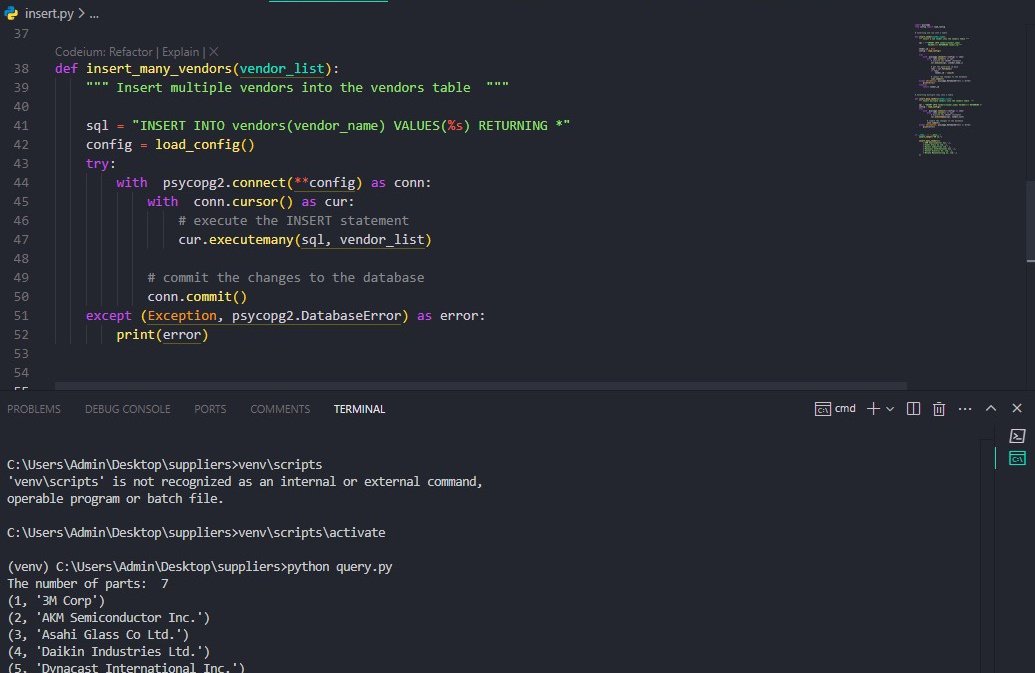
Task: Click on load_config() call
Action: pos(205,144)
